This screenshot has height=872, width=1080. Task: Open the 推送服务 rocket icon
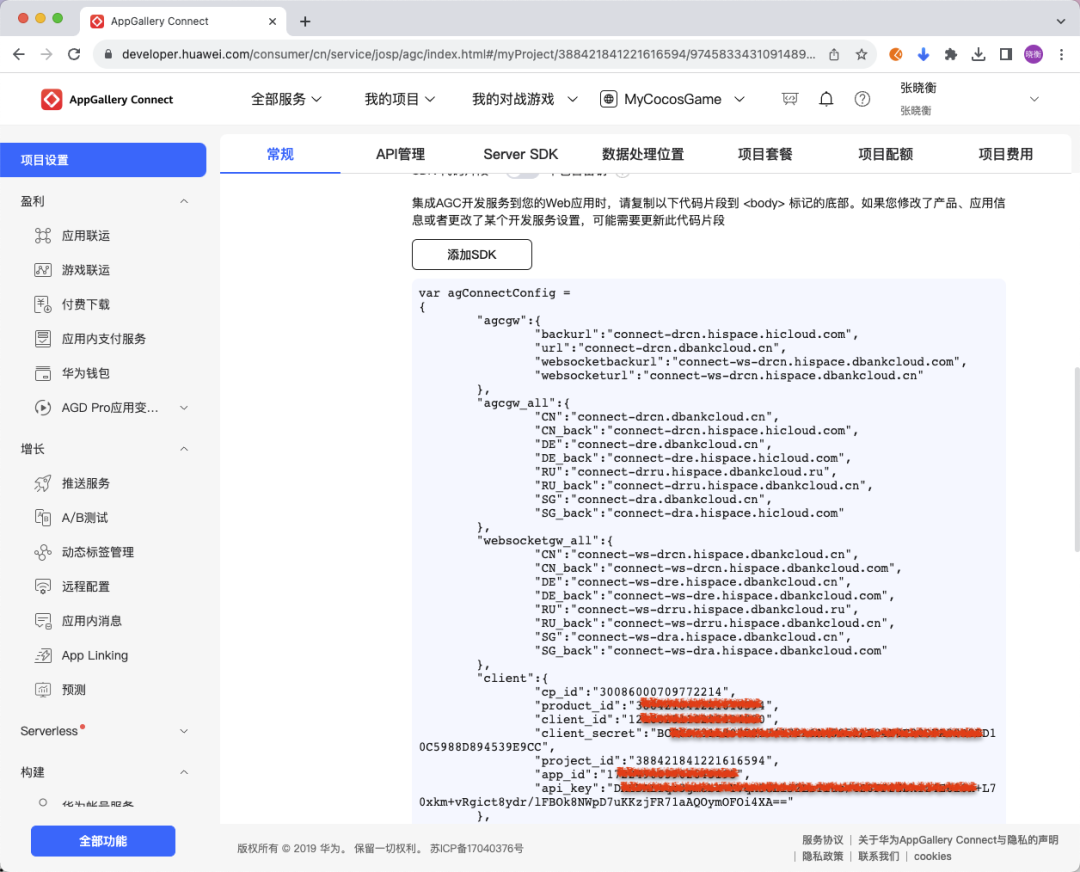[43, 484]
